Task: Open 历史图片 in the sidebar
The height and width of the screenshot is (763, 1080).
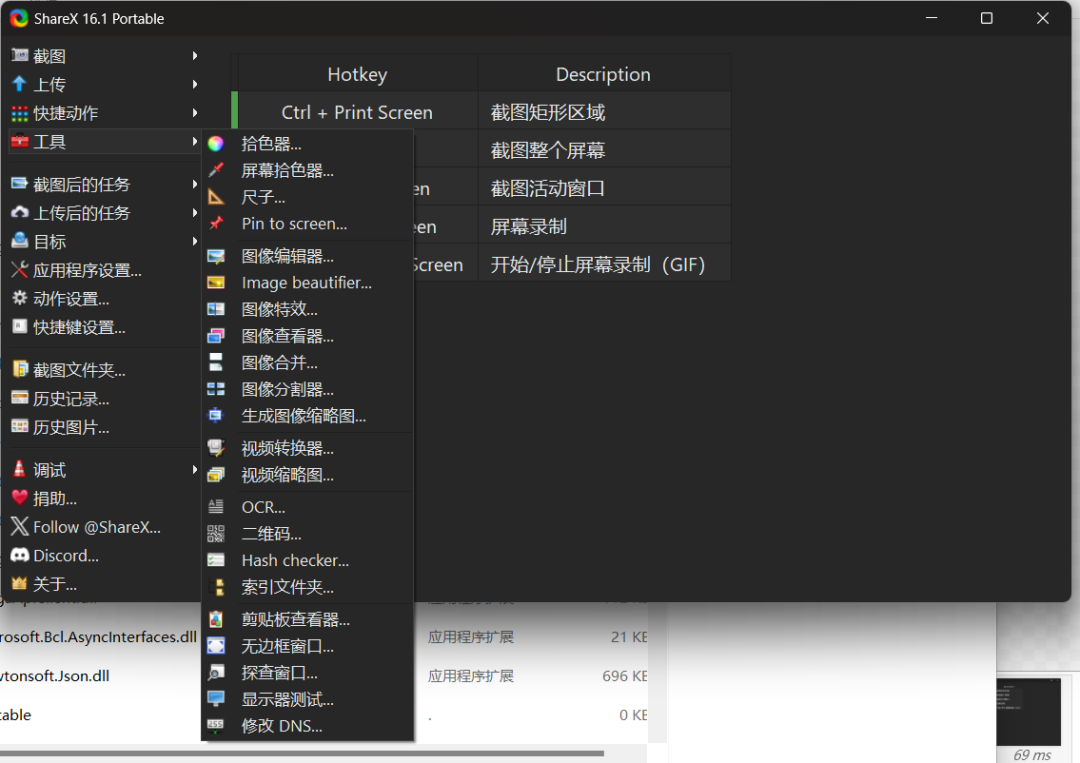Action: coord(103,427)
